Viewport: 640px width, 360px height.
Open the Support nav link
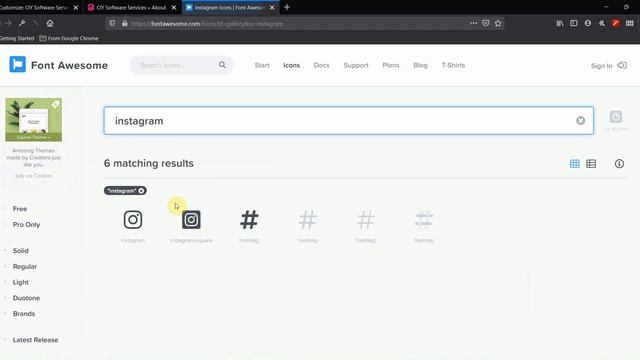pos(356,65)
